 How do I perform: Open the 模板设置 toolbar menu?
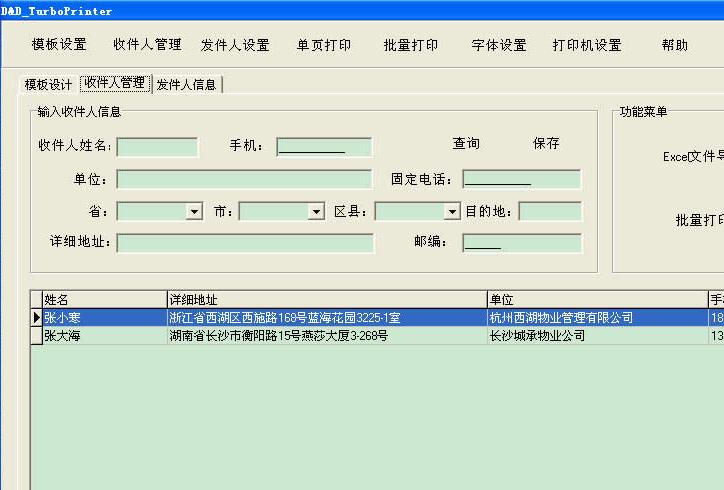[59, 45]
